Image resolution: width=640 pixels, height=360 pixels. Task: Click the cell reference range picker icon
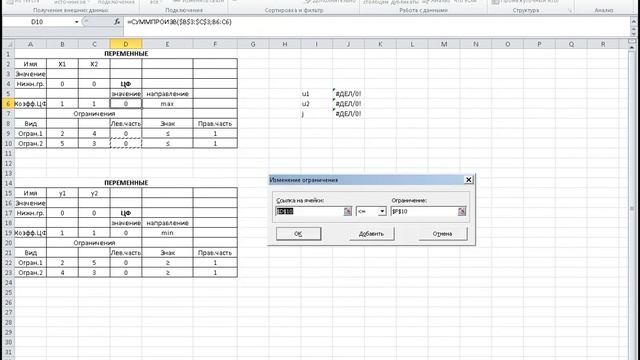(x=347, y=211)
